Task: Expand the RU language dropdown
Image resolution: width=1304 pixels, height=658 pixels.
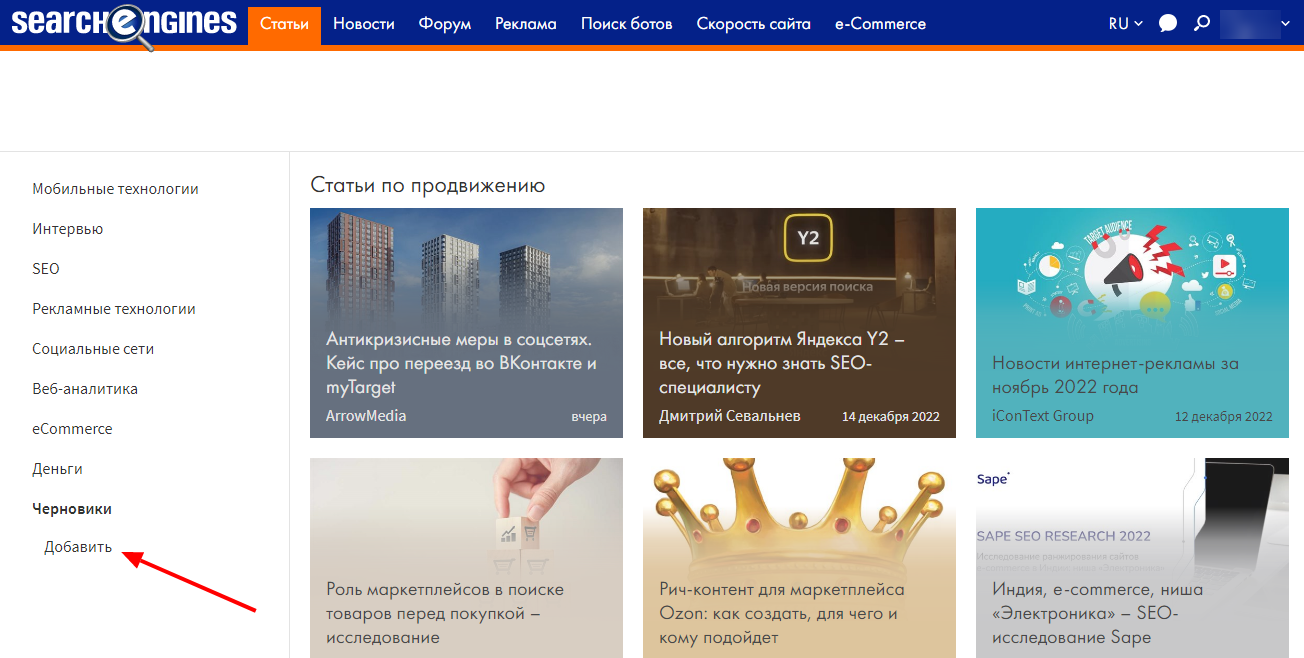Action: click(x=1126, y=23)
